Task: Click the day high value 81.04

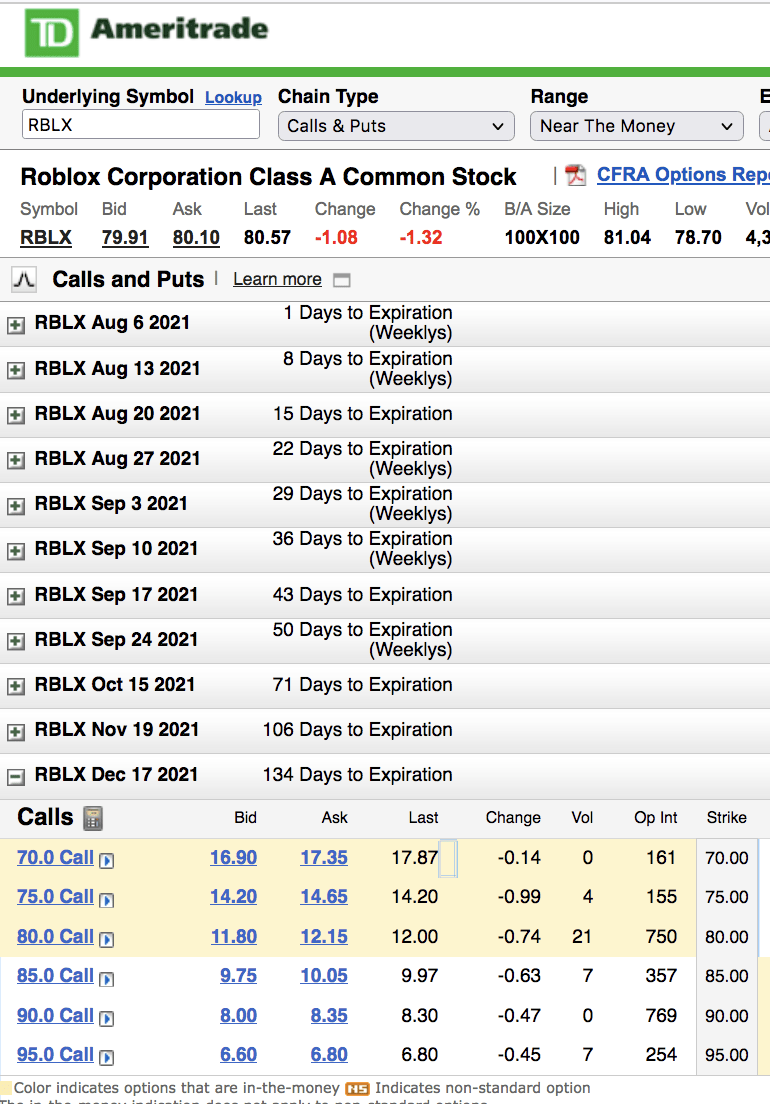Action: [x=627, y=238]
